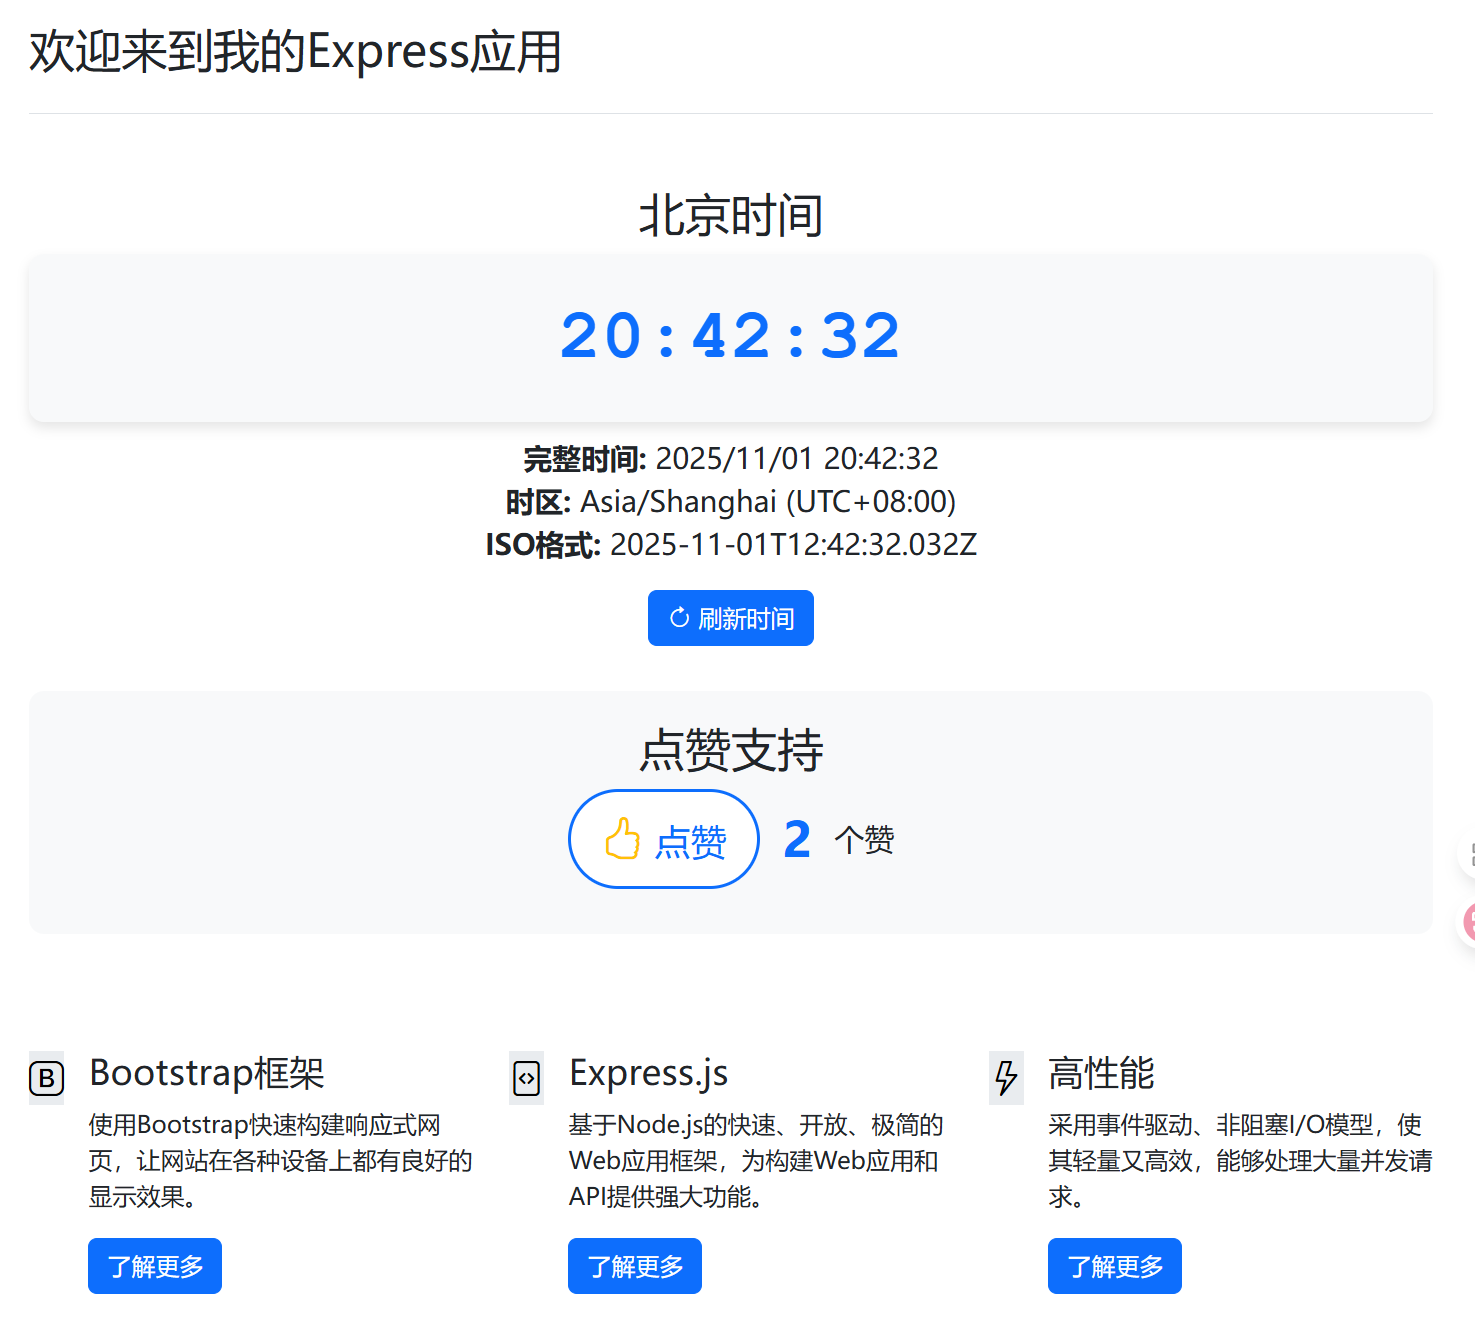Viewport: 1475px width, 1333px height.
Task: Open 了解更多 under 高性能
Action: [x=1115, y=1266]
